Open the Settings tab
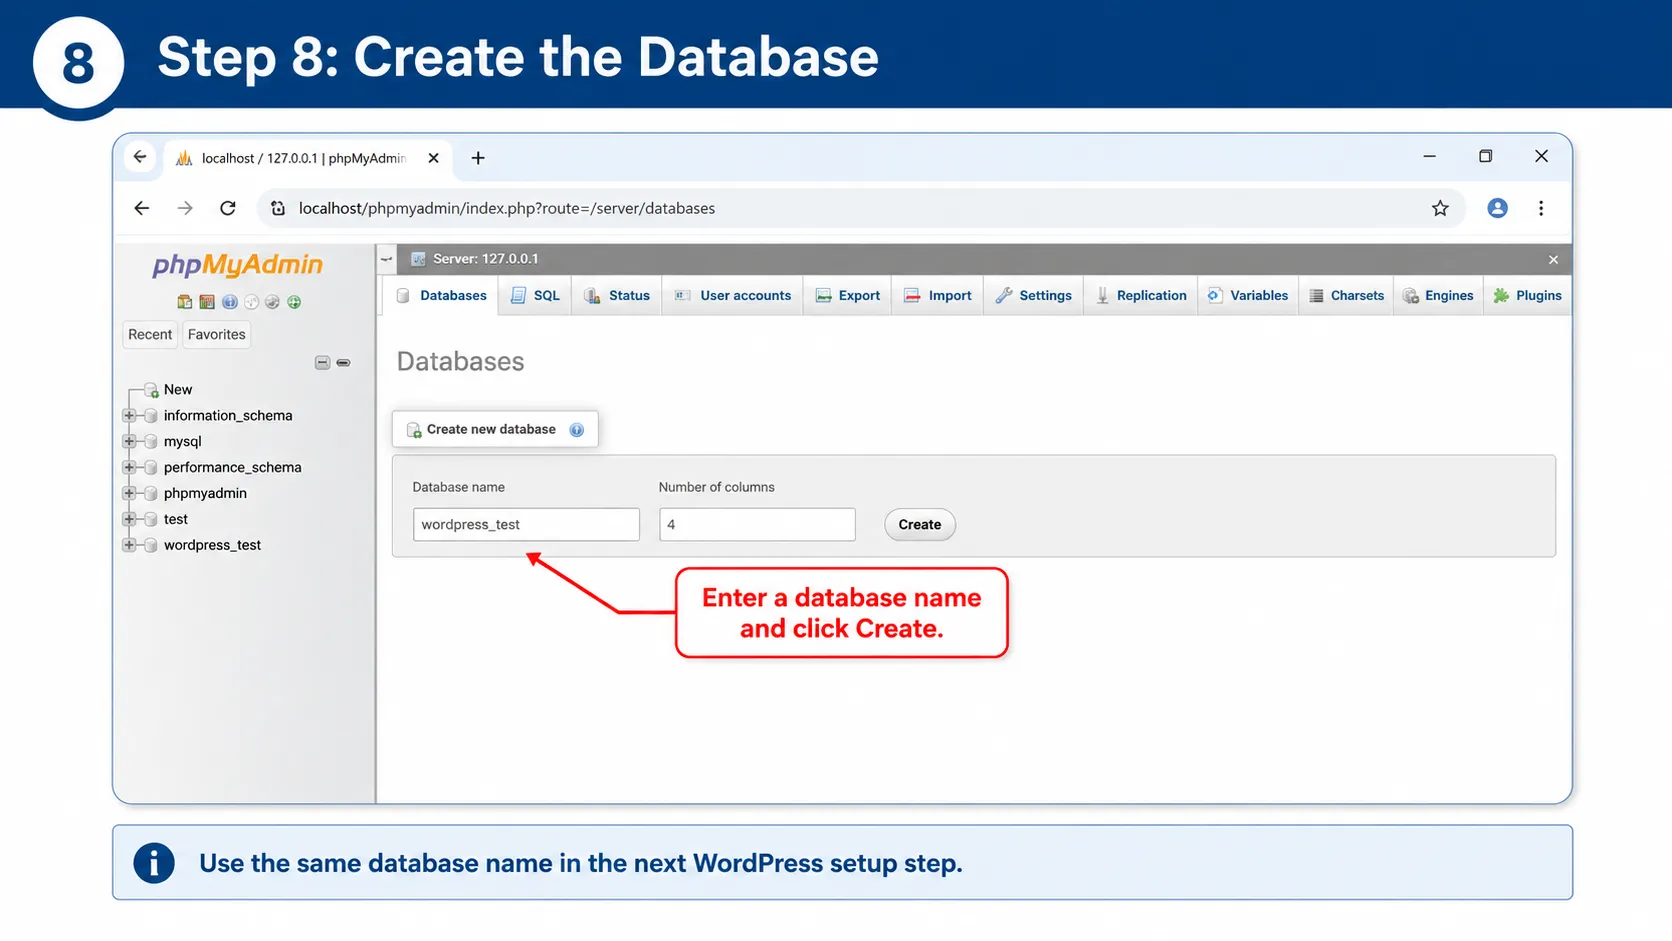Image resolution: width=1672 pixels, height=941 pixels. pos(1034,296)
